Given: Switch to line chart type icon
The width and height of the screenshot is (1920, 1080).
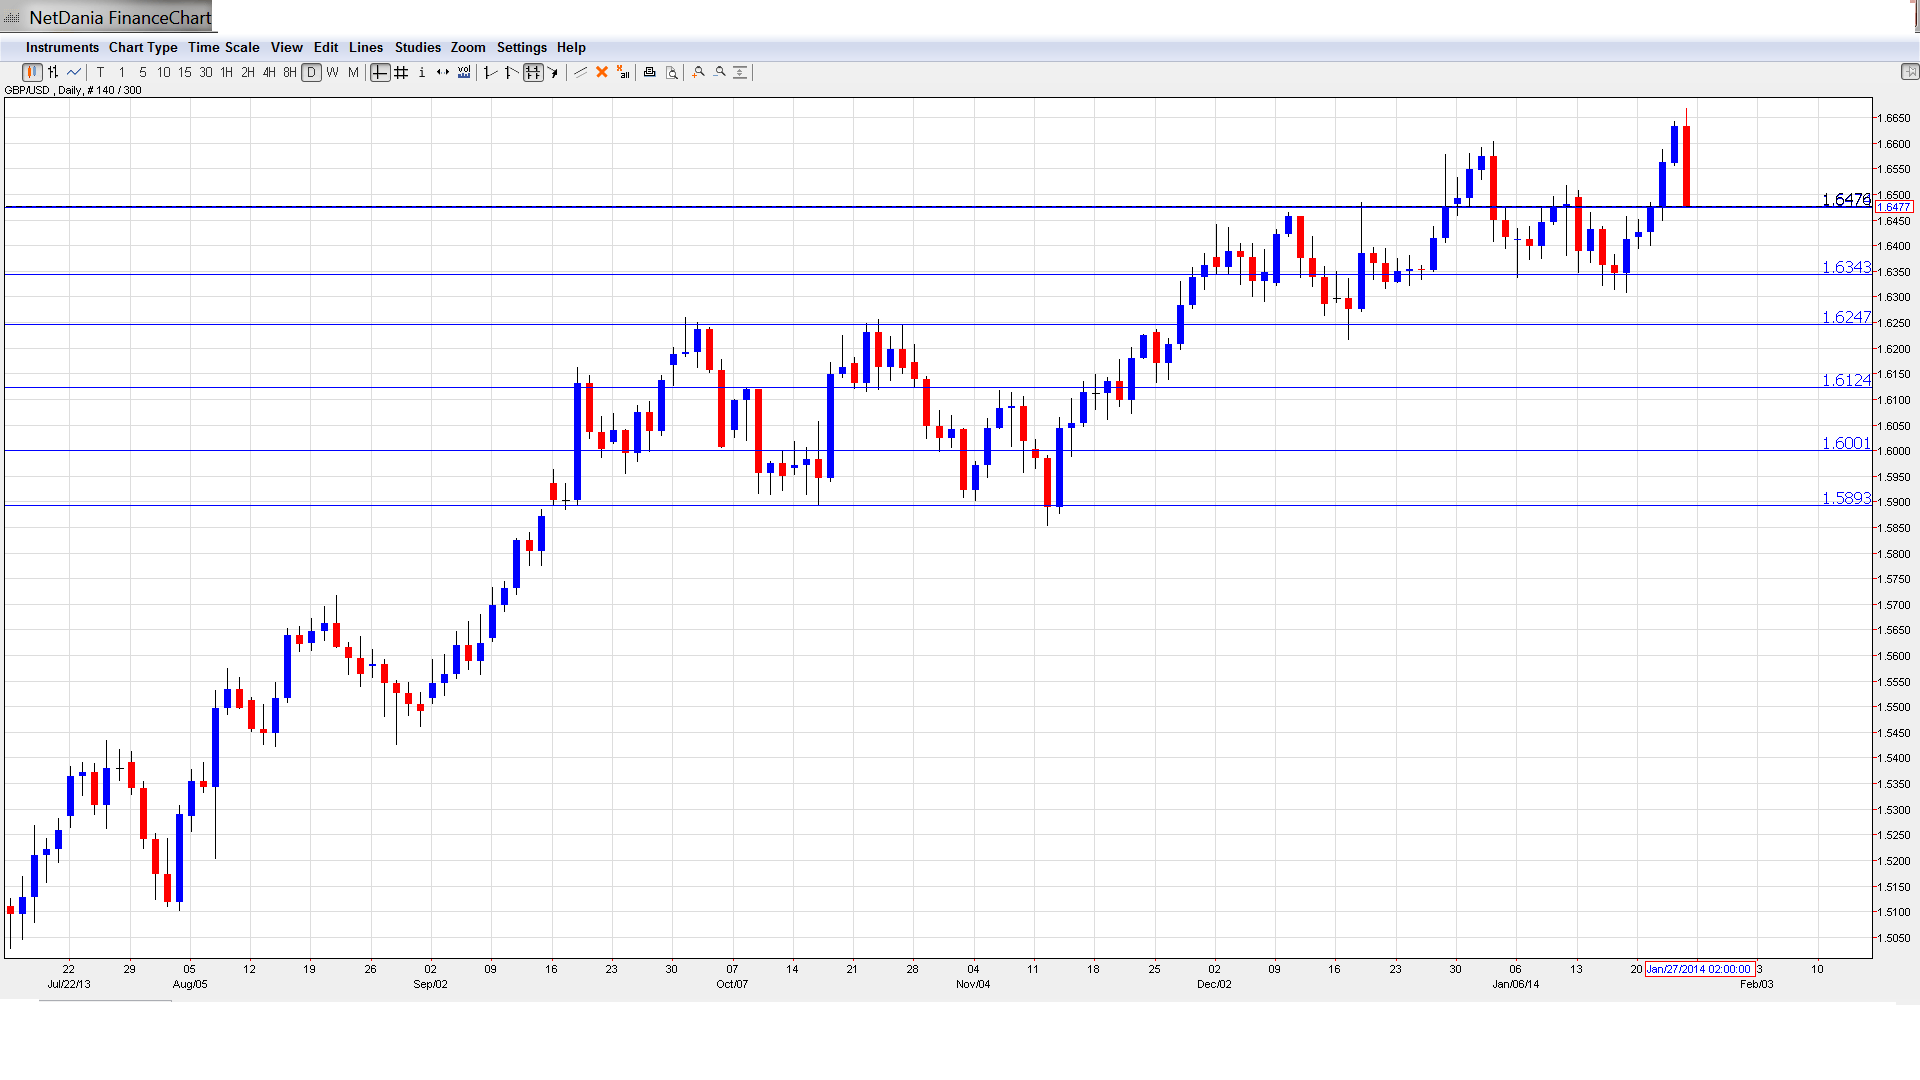Looking at the screenshot, I should pos(74,72).
